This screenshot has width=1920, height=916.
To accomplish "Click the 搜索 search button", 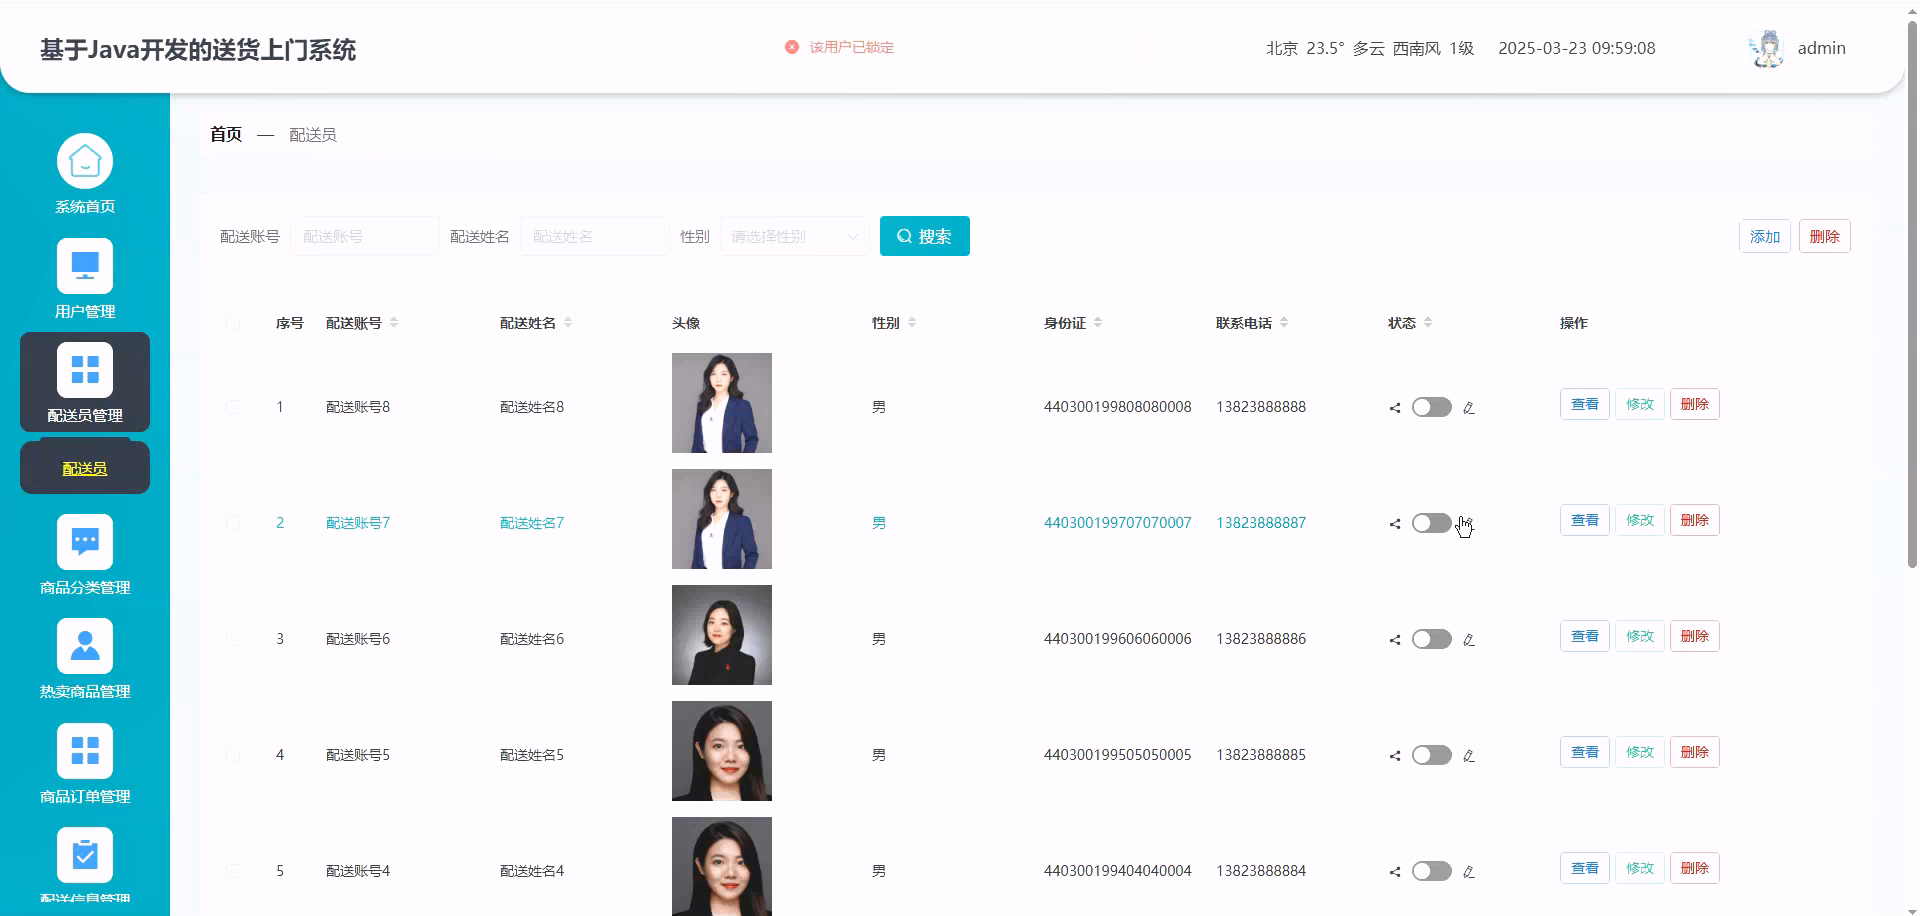I will tap(925, 236).
